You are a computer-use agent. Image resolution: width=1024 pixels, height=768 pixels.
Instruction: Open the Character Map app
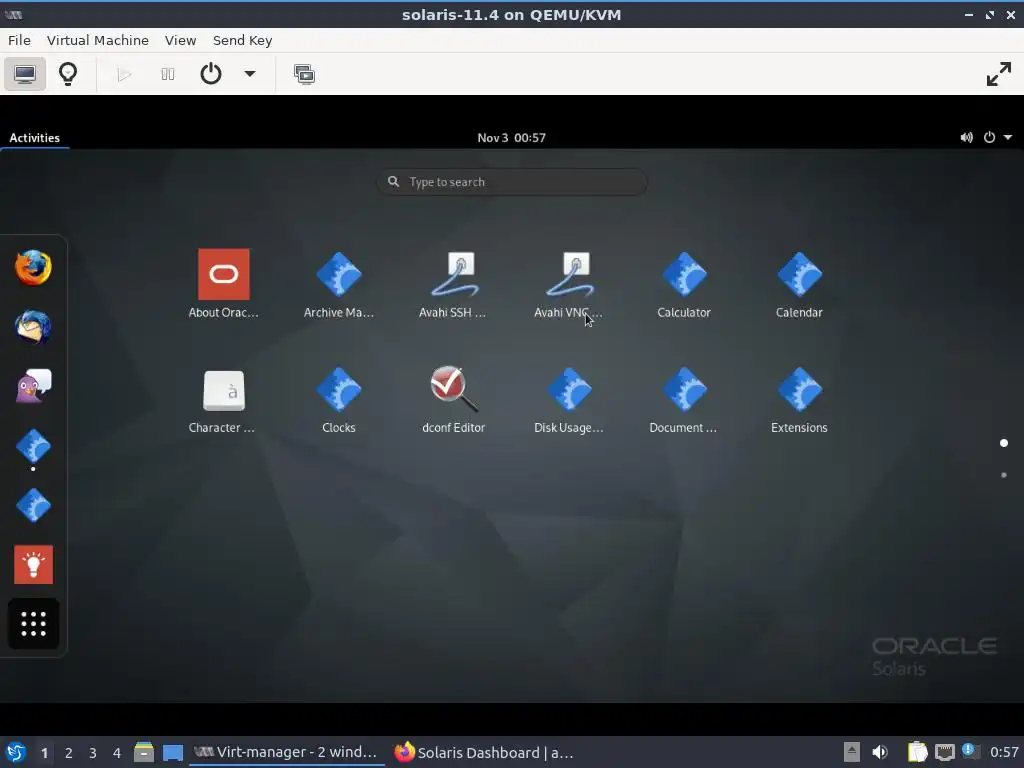tap(223, 399)
